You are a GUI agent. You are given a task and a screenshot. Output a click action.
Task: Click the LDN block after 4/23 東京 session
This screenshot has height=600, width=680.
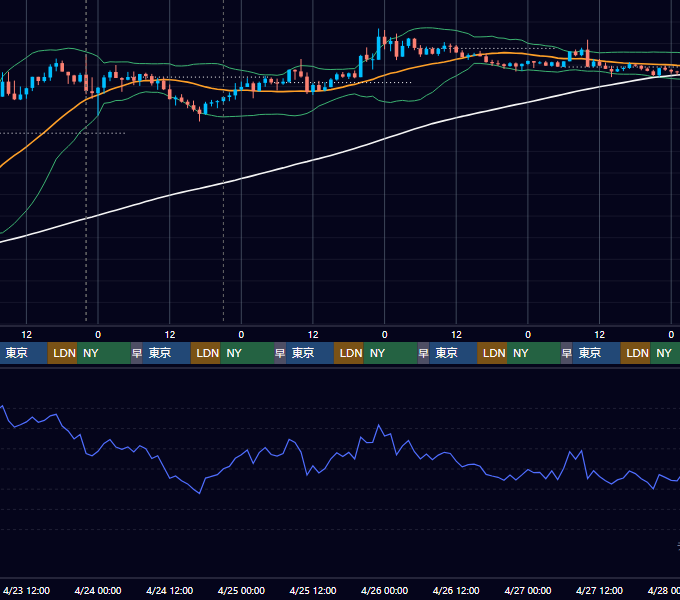[62, 353]
